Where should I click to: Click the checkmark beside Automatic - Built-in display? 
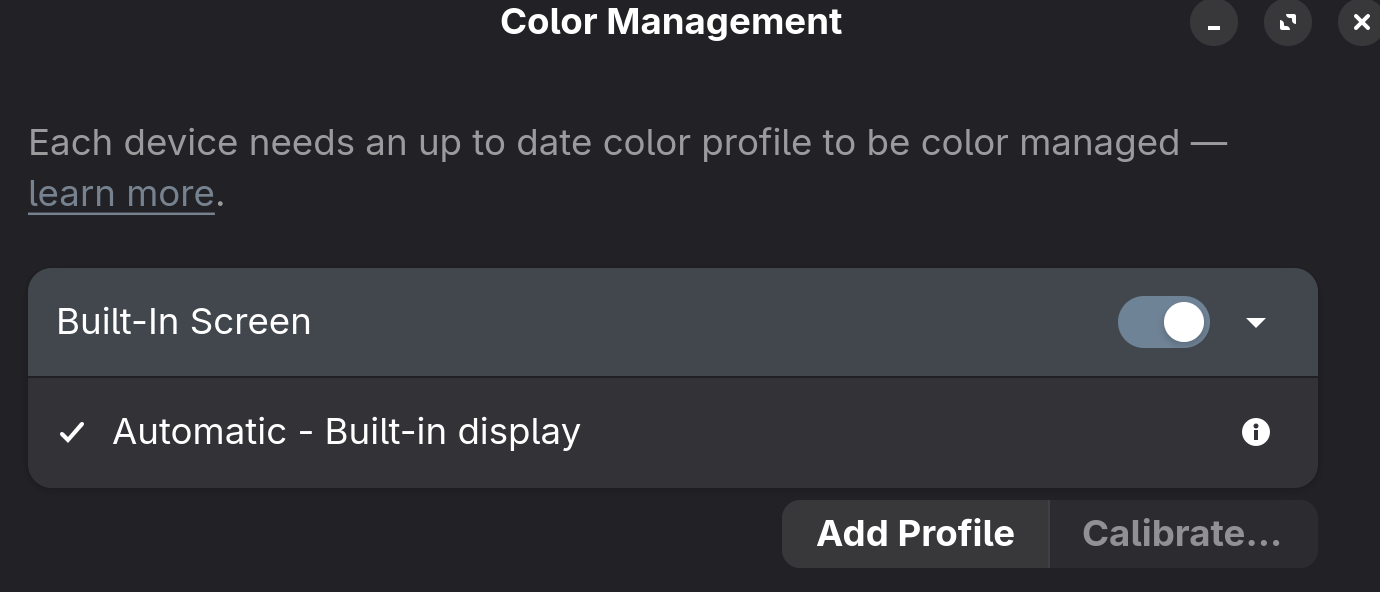(71, 433)
